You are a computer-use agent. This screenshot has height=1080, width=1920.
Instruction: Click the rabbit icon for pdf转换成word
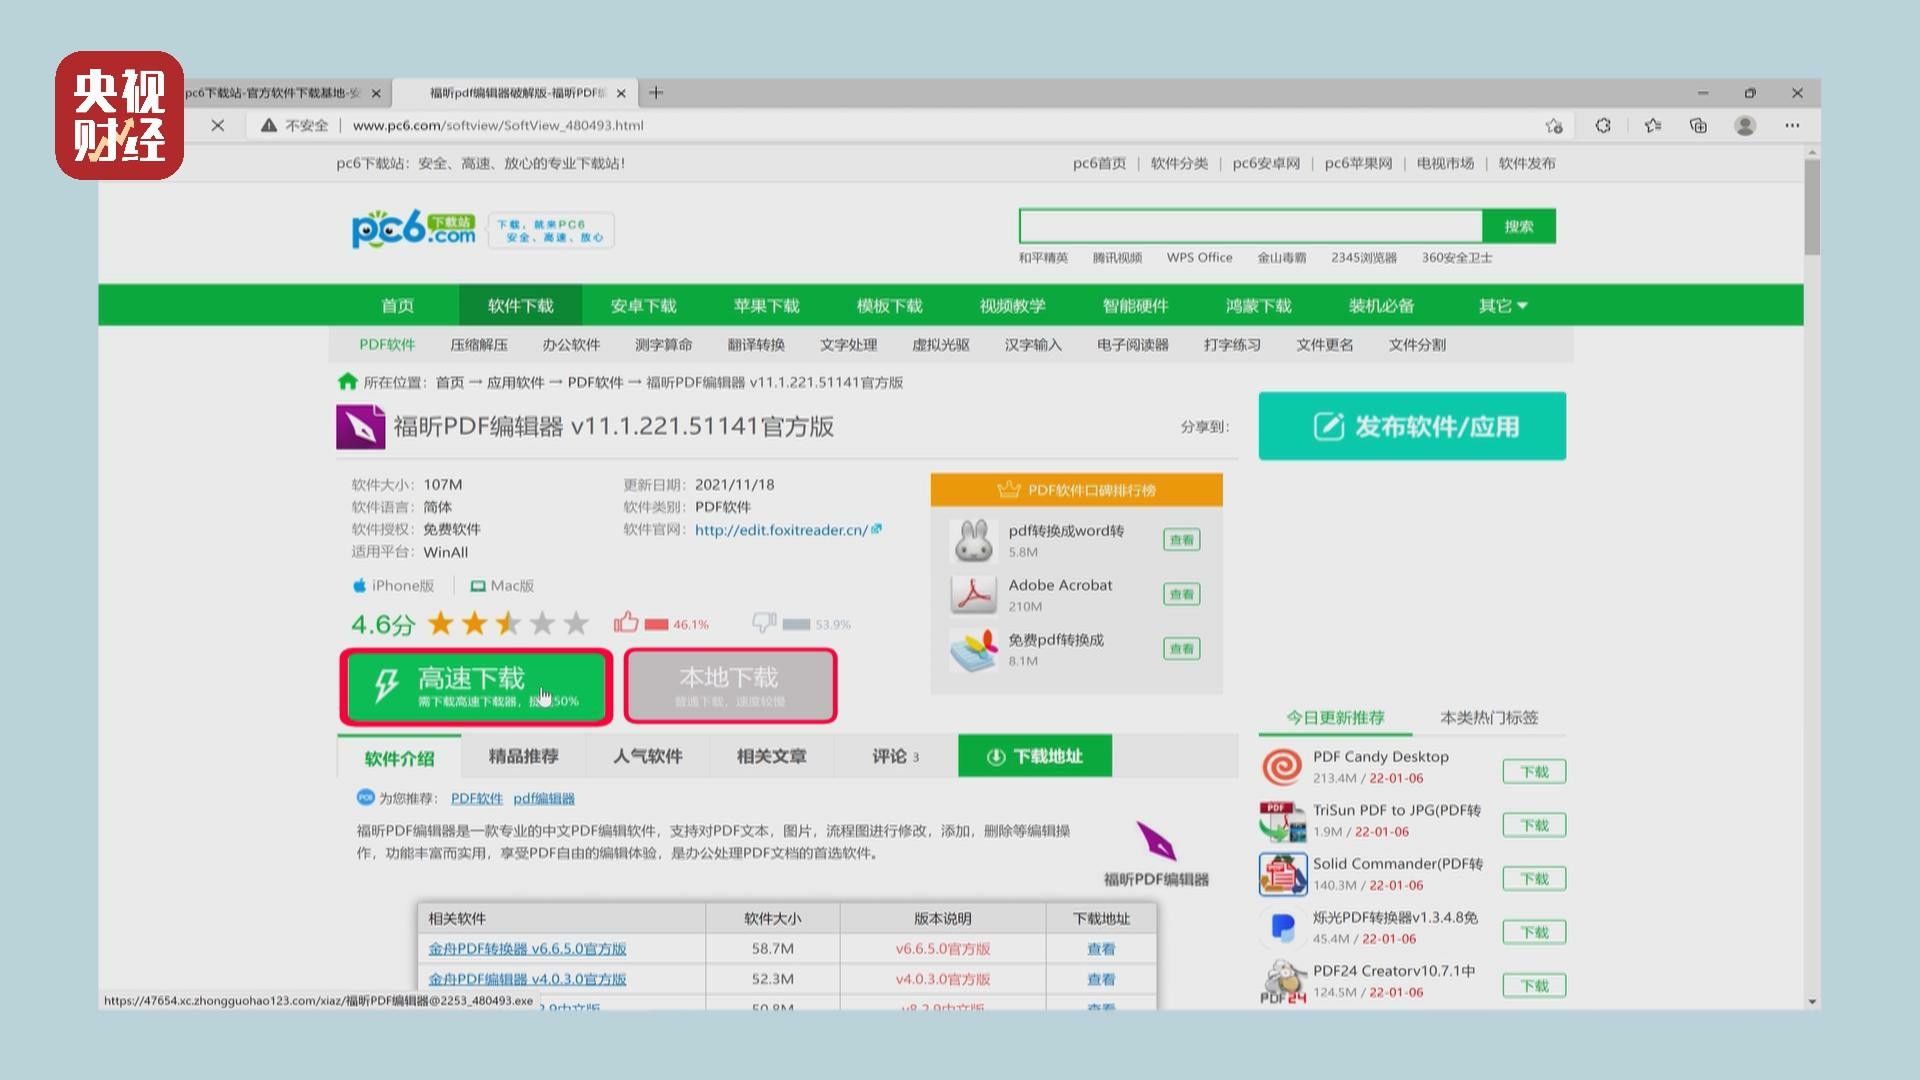[973, 540]
